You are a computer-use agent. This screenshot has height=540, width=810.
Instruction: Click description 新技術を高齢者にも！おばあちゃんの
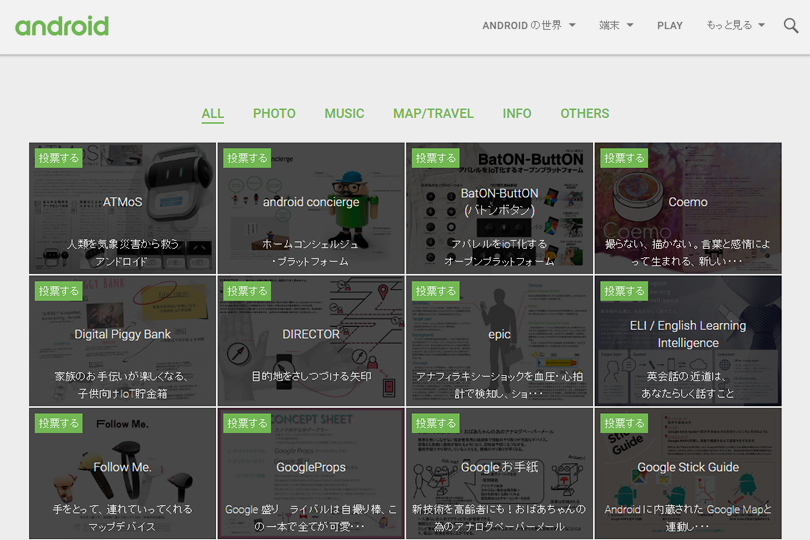tap(500, 518)
